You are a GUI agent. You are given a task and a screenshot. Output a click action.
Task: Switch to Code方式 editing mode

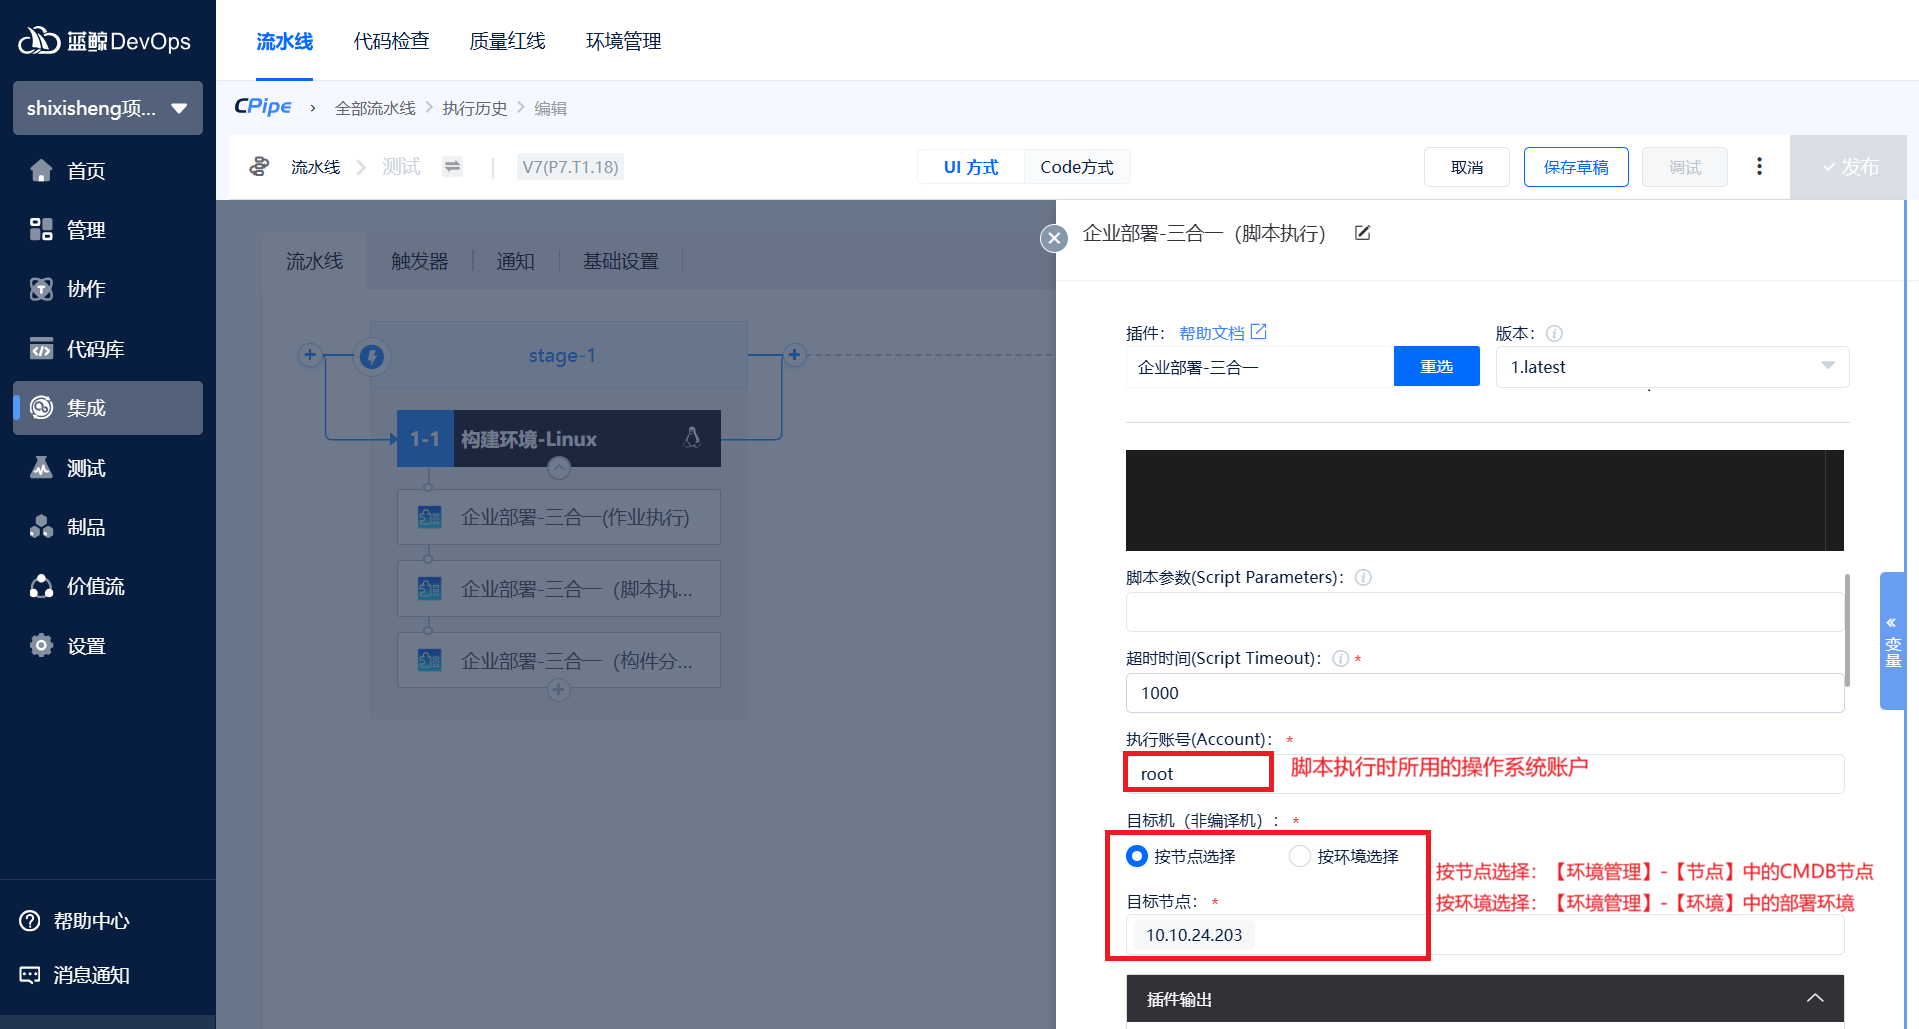[1076, 167]
